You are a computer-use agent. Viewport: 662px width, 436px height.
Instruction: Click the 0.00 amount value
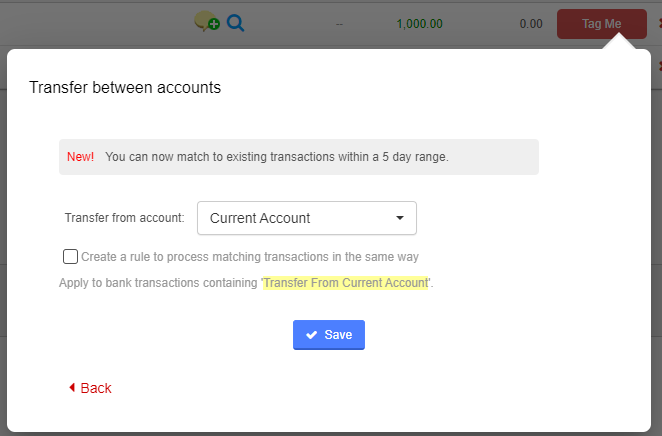pos(531,24)
